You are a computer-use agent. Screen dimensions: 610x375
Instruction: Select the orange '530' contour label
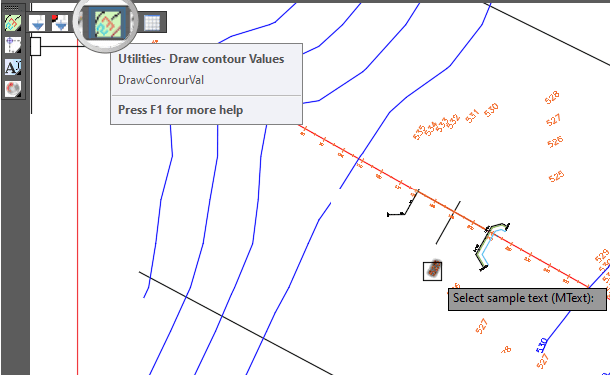pos(491,110)
